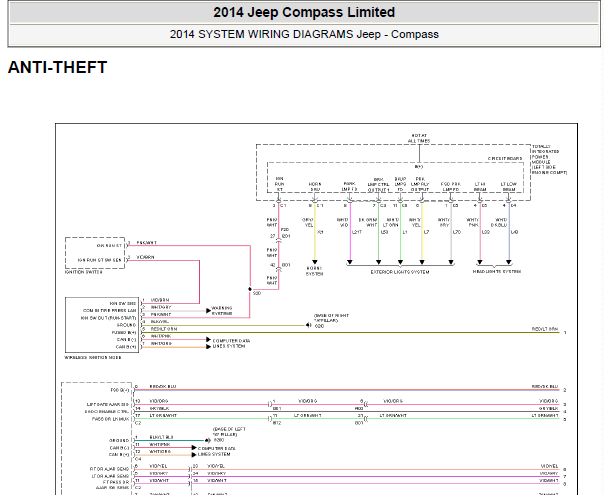
Task: Click the lower 'COMPUTER DATA LINES SYSTEM' label
Action: click(x=216, y=451)
